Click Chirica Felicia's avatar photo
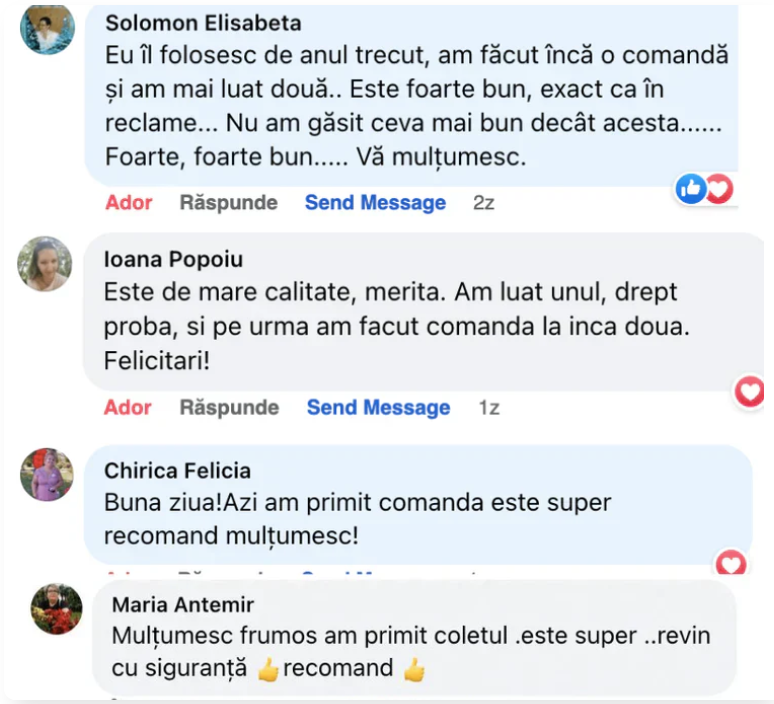Screen dimensions: 774x704 point(47,474)
